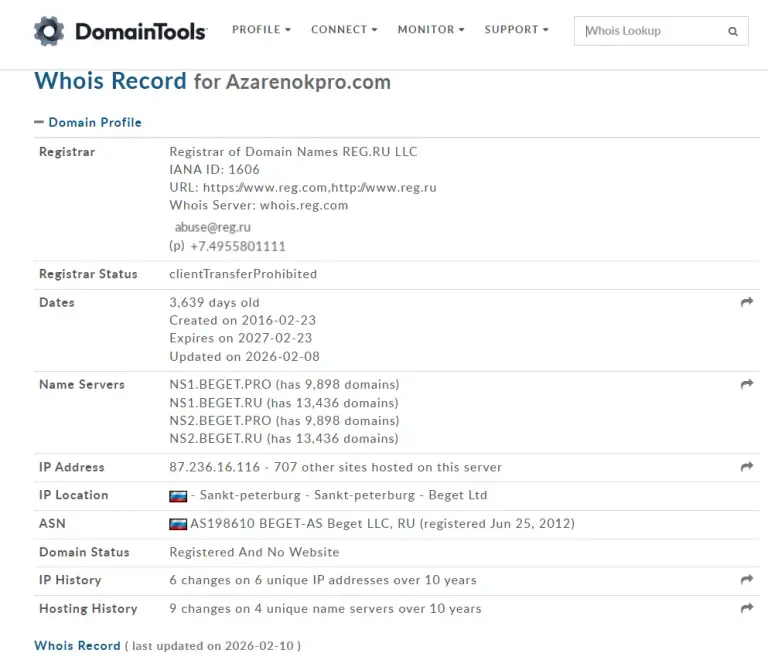Click the Registrar of Domain Names REG.RU LLC text

coord(293,152)
